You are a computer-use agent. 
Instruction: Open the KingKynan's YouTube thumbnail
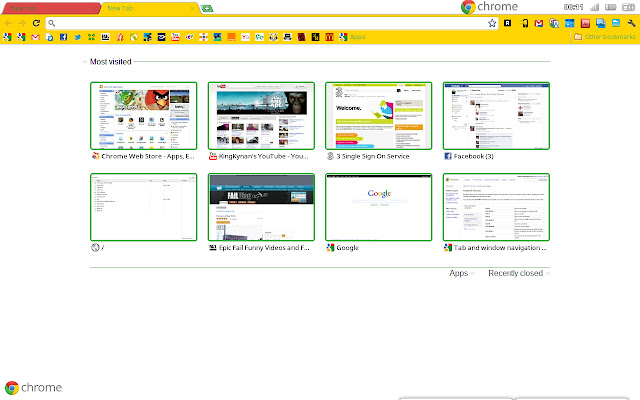click(261, 116)
